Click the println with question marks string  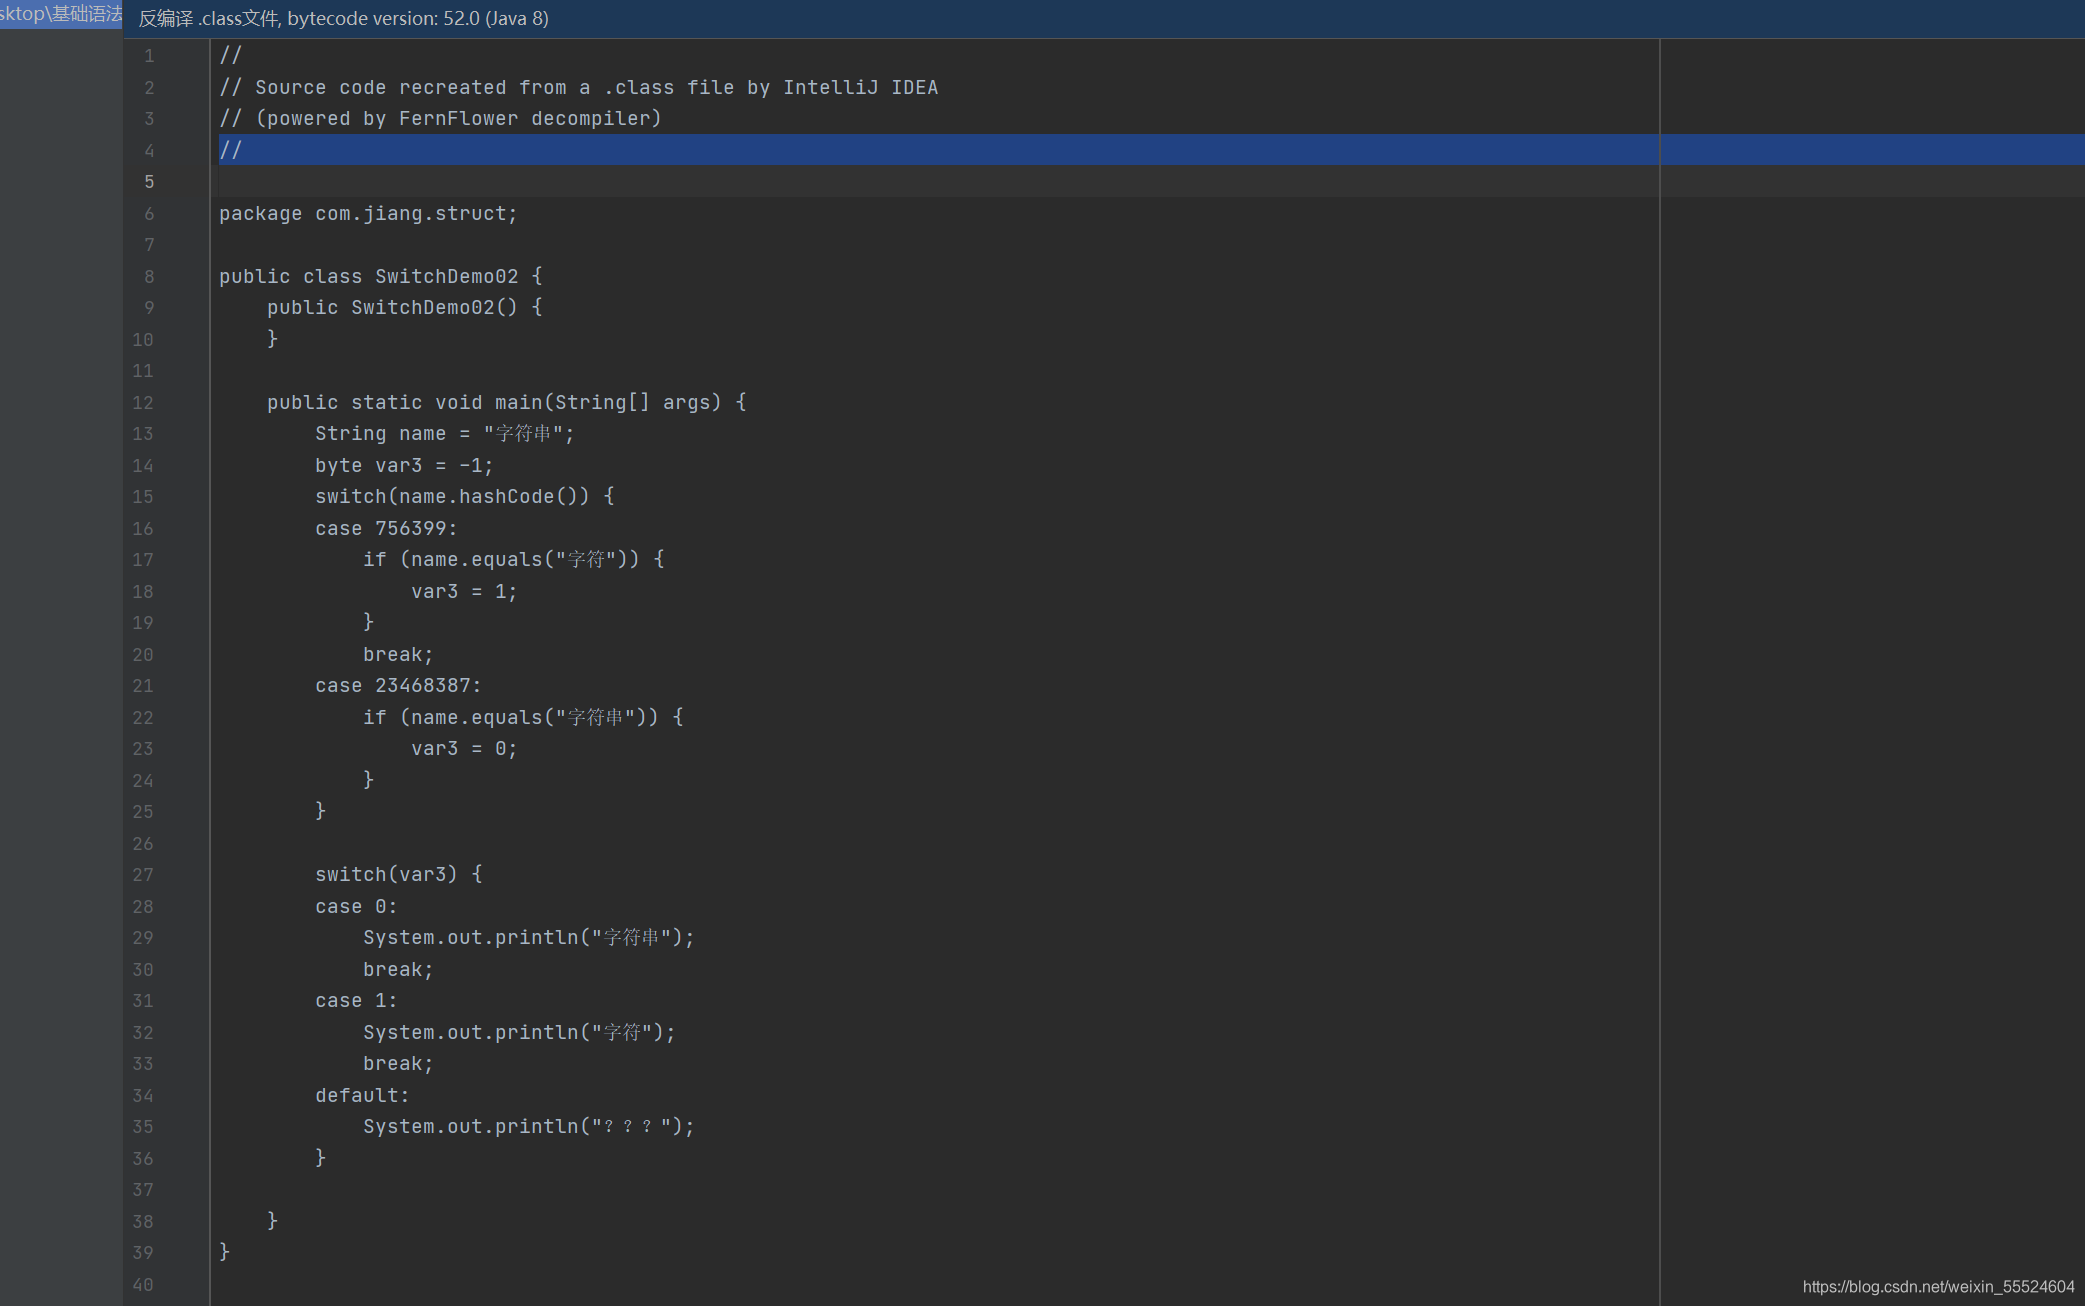[529, 1126]
